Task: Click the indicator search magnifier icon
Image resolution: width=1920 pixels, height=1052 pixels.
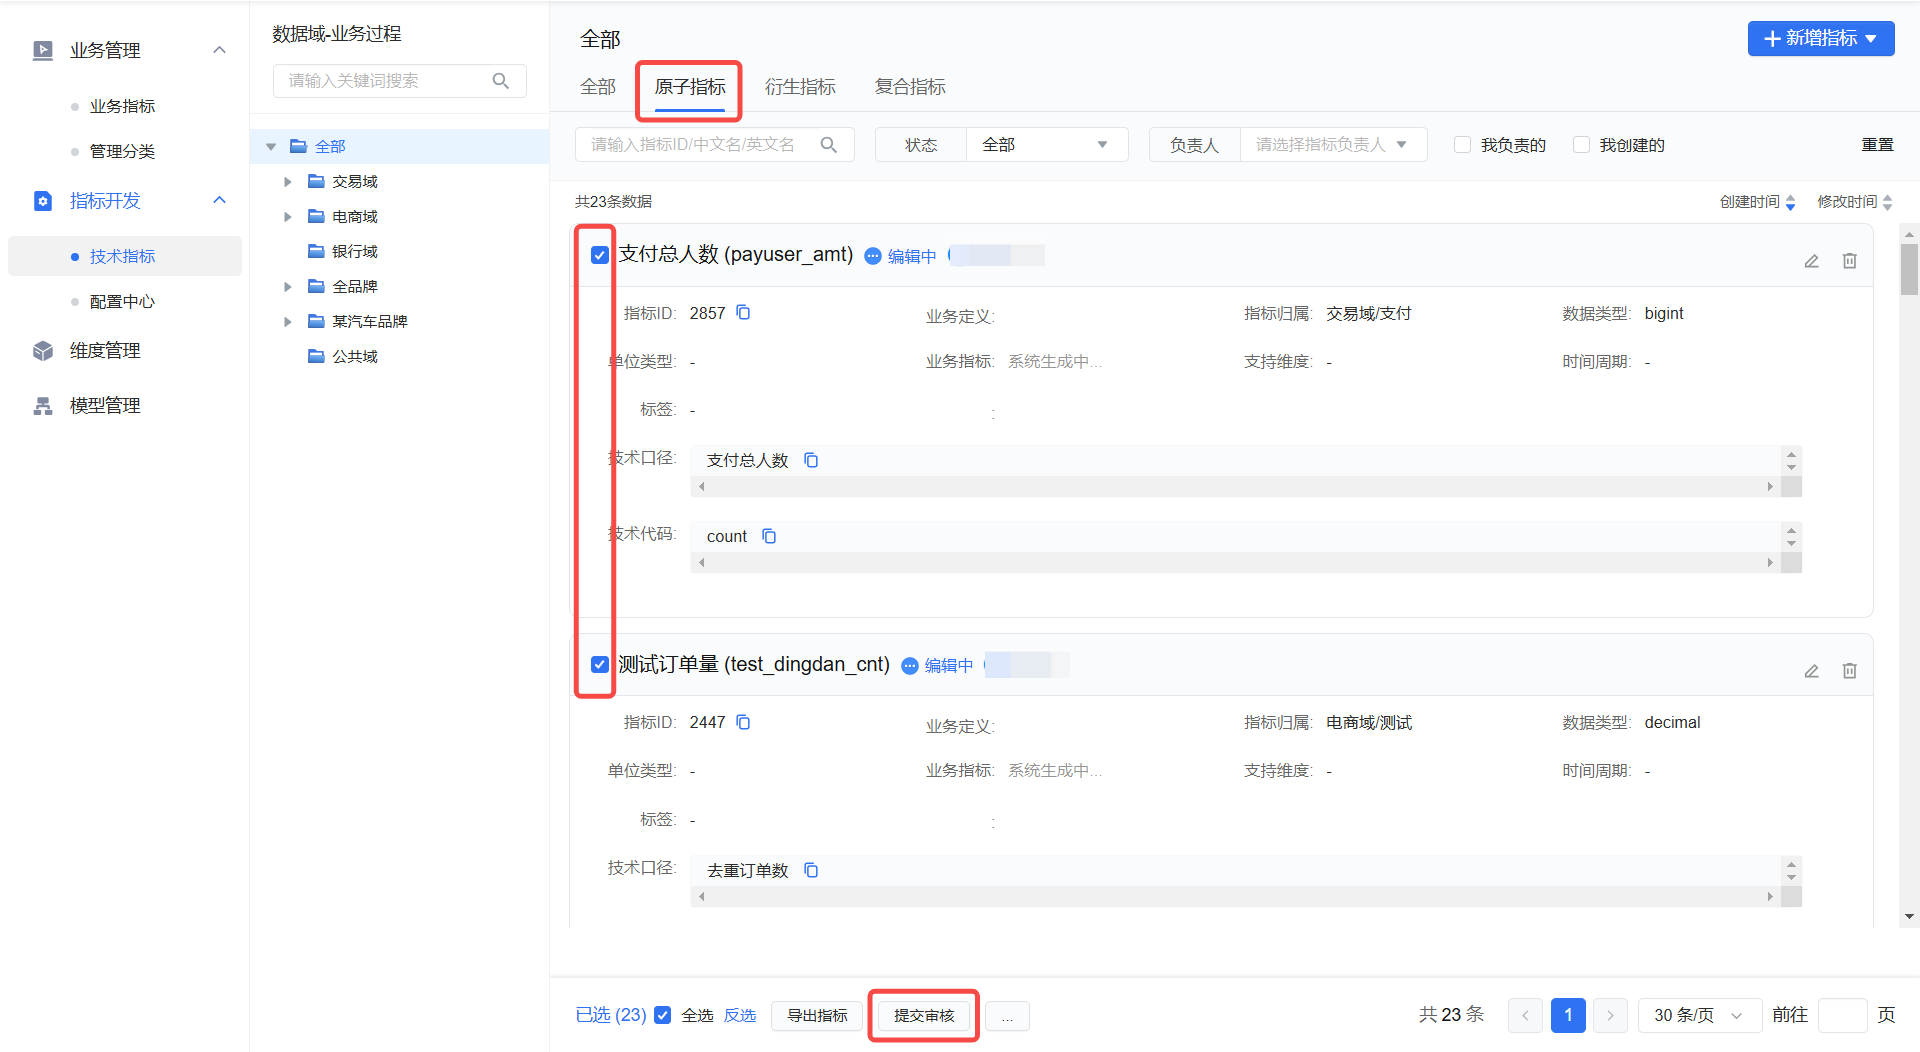Action: click(828, 145)
